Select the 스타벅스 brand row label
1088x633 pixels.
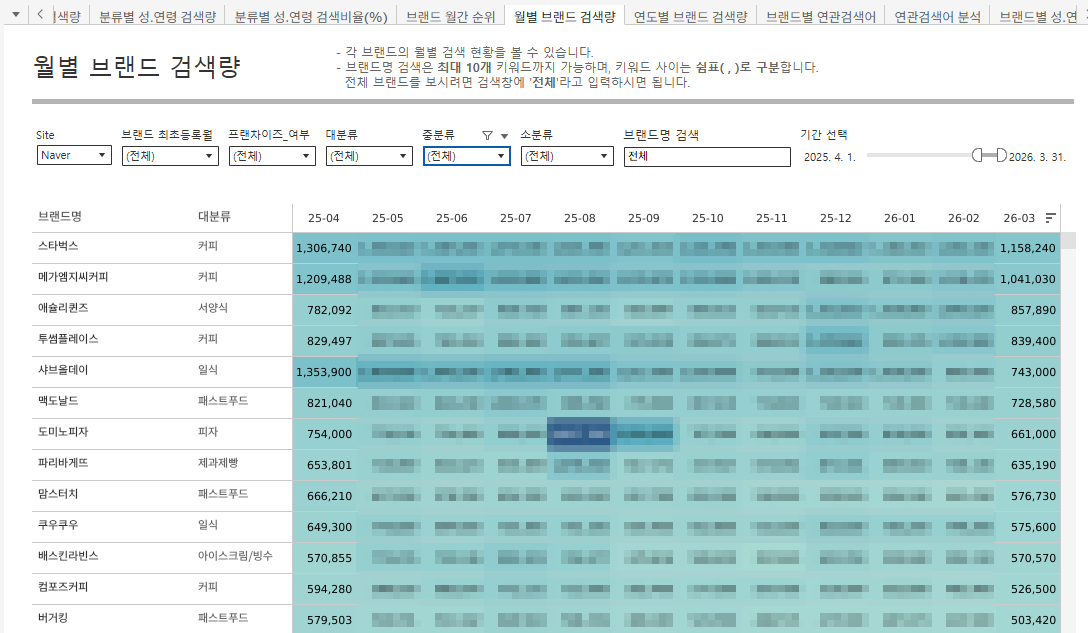point(58,246)
